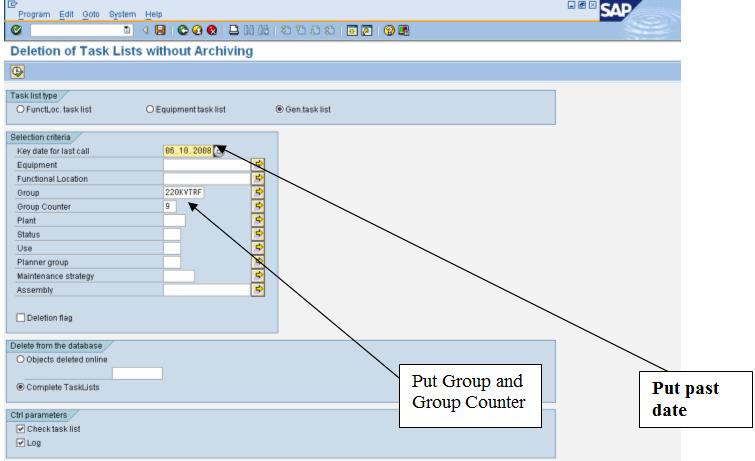This screenshot has width=755, height=461.
Task: Click the Last Page navigation icon
Action: coord(330,30)
